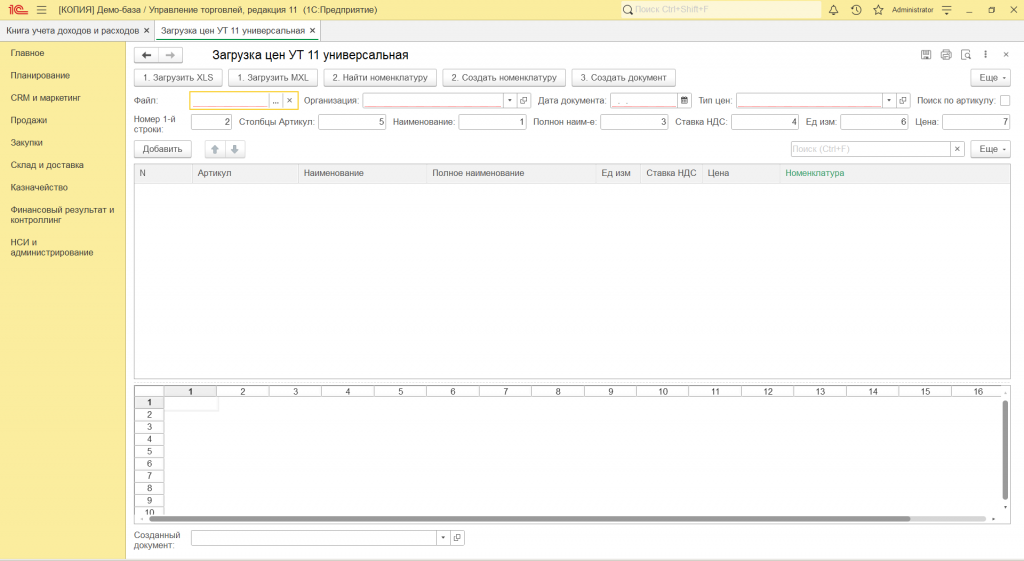
Task: Save spreadsheet with diskette icon
Action: tap(926, 55)
